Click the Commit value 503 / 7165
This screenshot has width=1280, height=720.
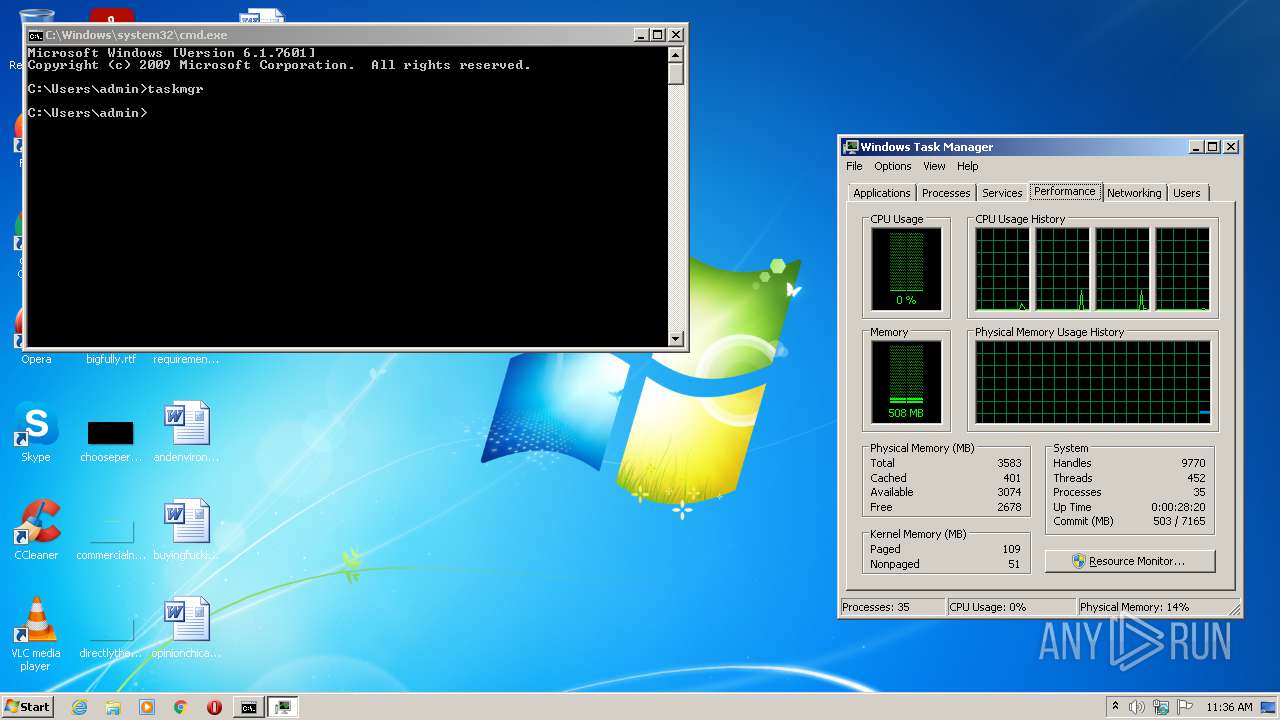tap(1179, 521)
